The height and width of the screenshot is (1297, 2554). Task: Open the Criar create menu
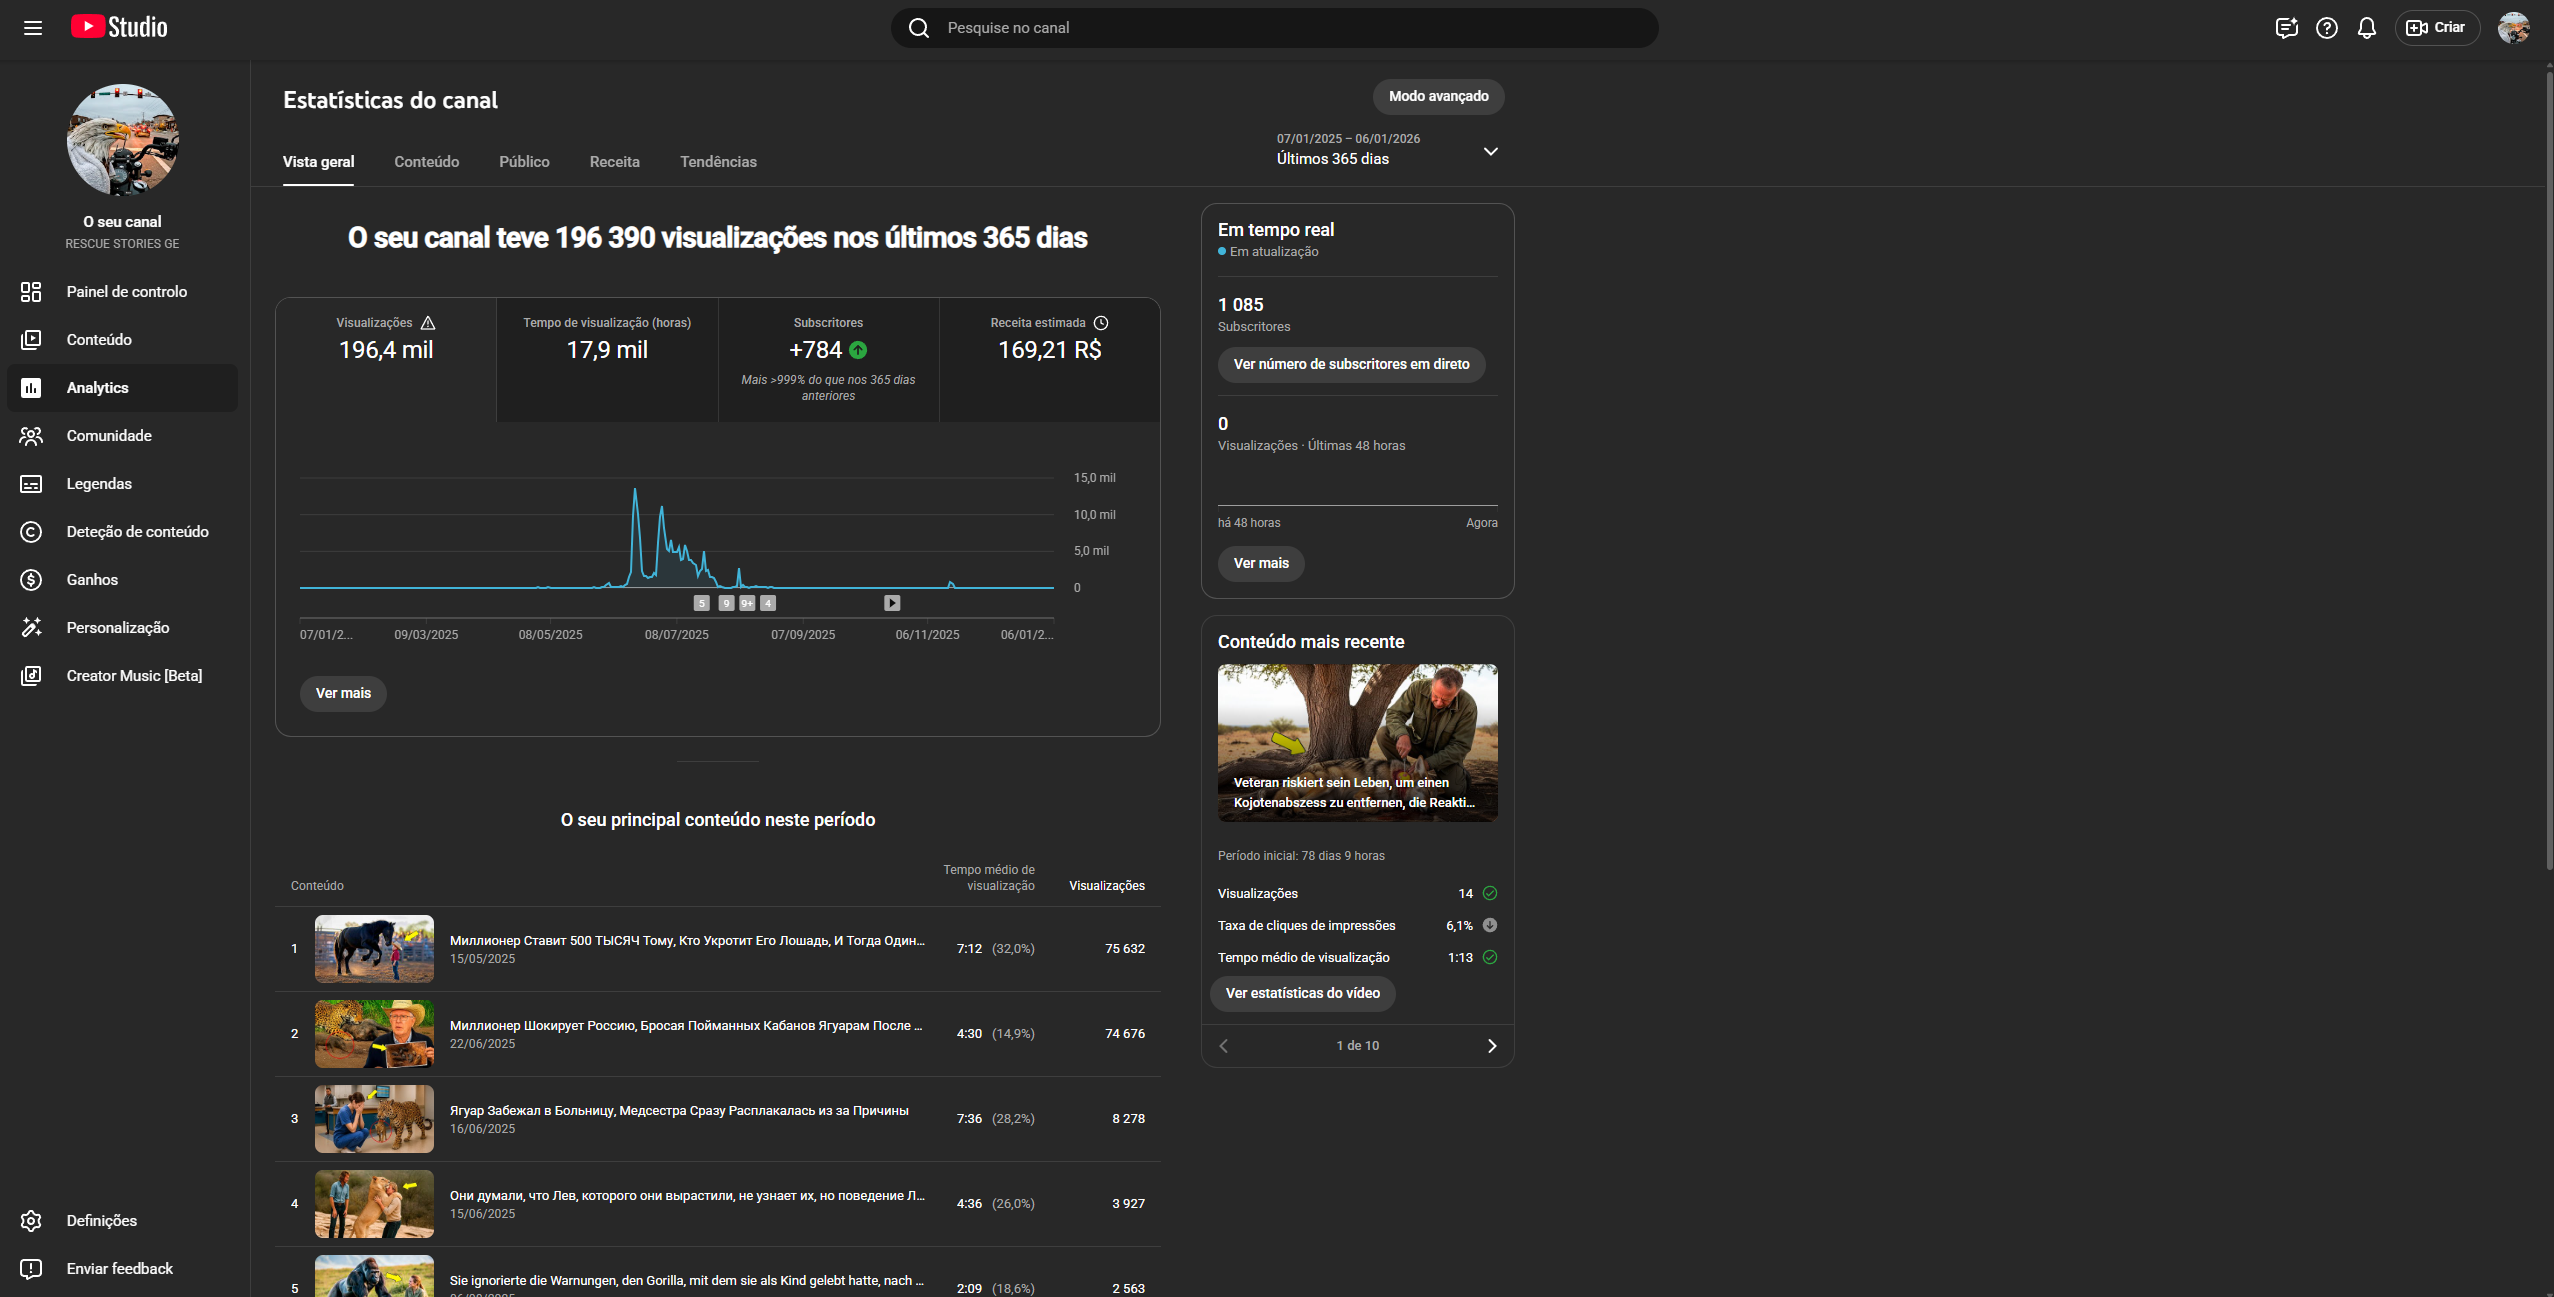tap(2436, 28)
